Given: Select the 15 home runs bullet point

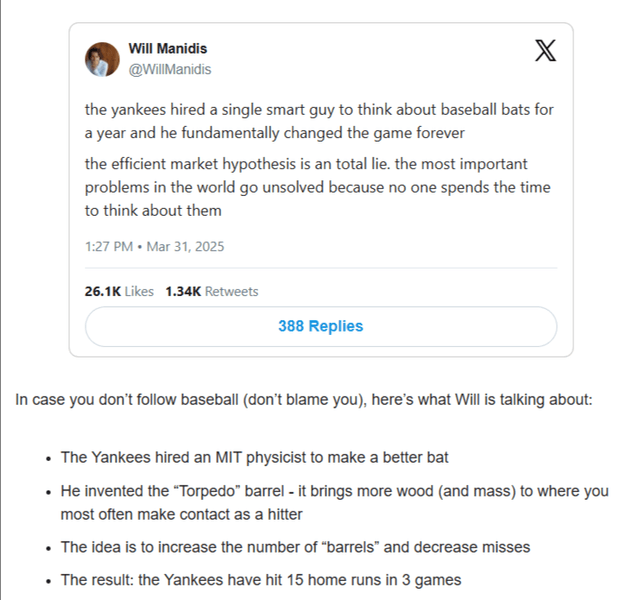Looking at the screenshot, I should point(261,580).
